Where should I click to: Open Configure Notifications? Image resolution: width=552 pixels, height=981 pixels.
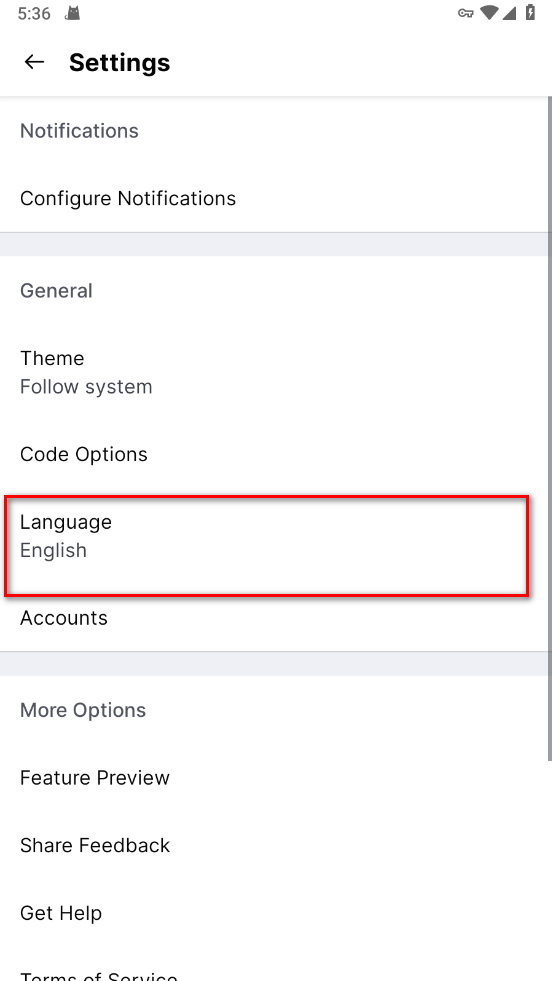pos(275,198)
